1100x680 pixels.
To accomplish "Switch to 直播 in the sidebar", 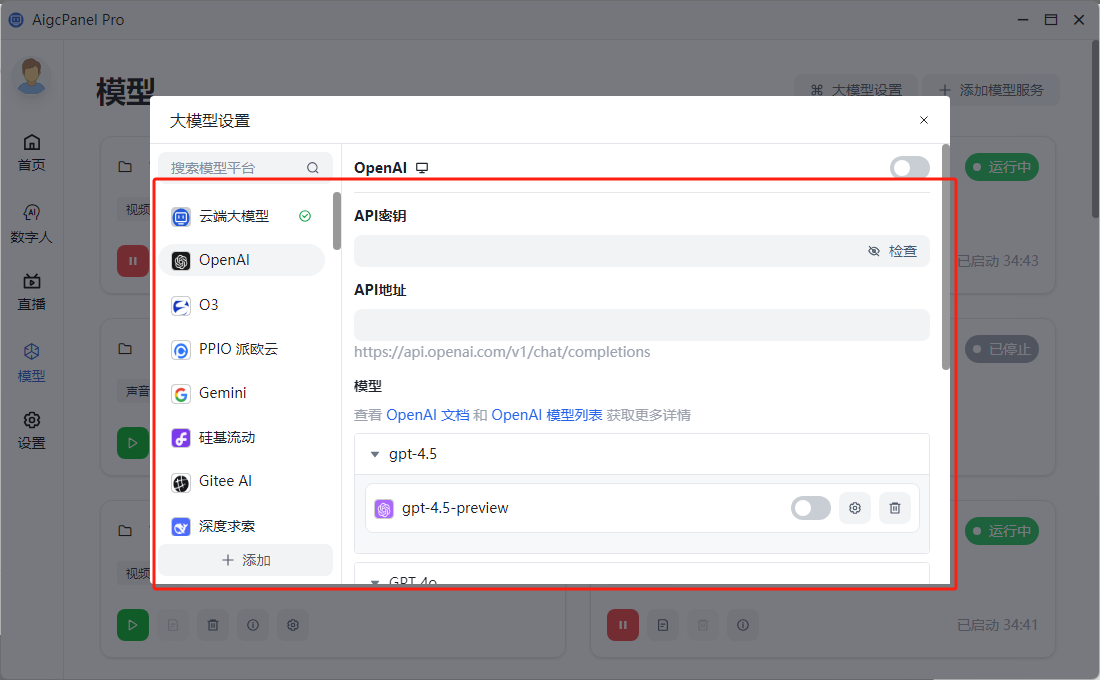I will (x=32, y=292).
